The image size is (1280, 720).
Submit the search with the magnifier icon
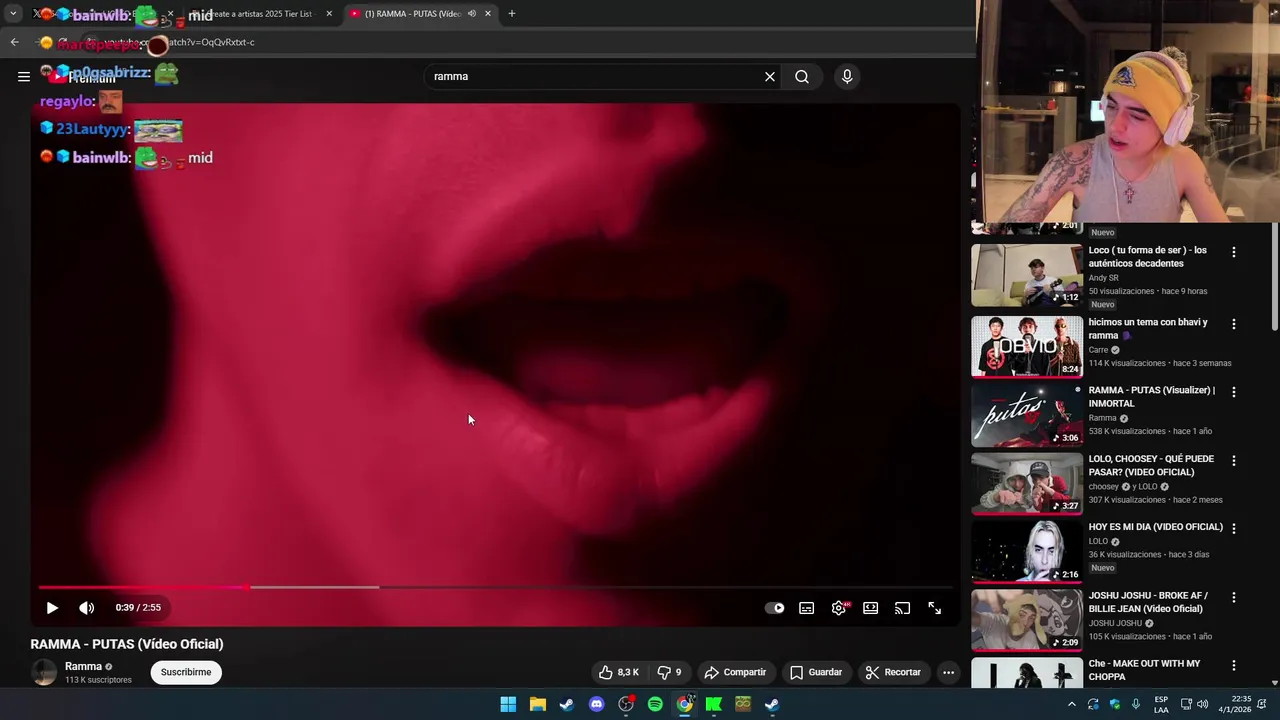(x=802, y=76)
